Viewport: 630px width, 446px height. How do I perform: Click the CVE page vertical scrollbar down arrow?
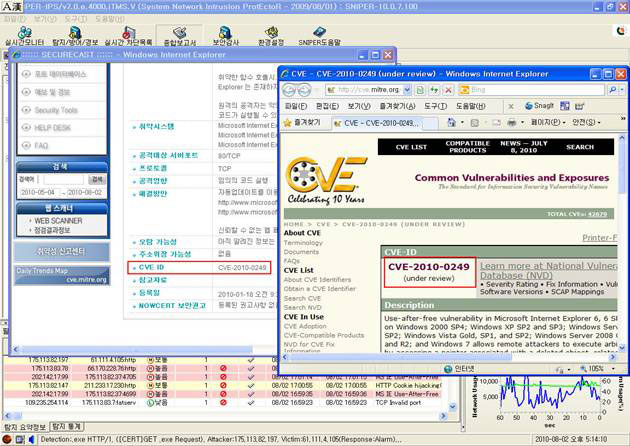coord(622,348)
